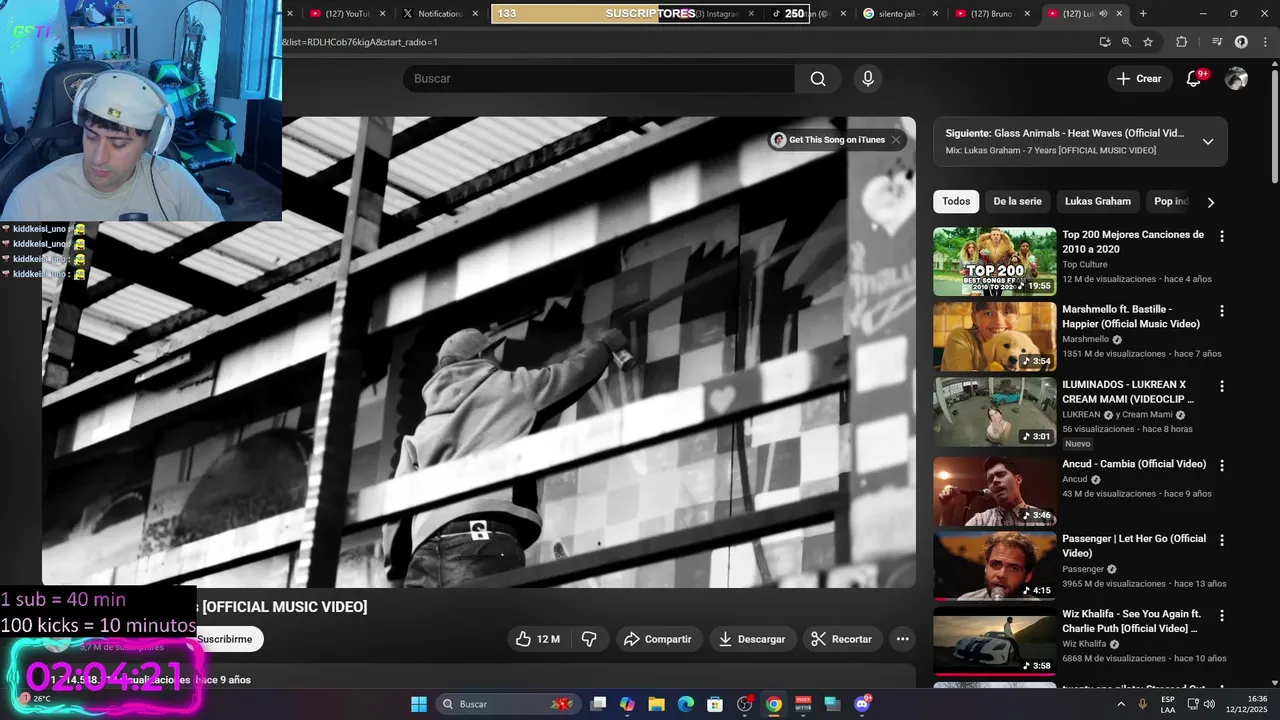This screenshot has width=1280, height=720.
Task: Open options for ILUMINADOS LUKREAN video
Action: pyautogui.click(x=1221, y=386)
